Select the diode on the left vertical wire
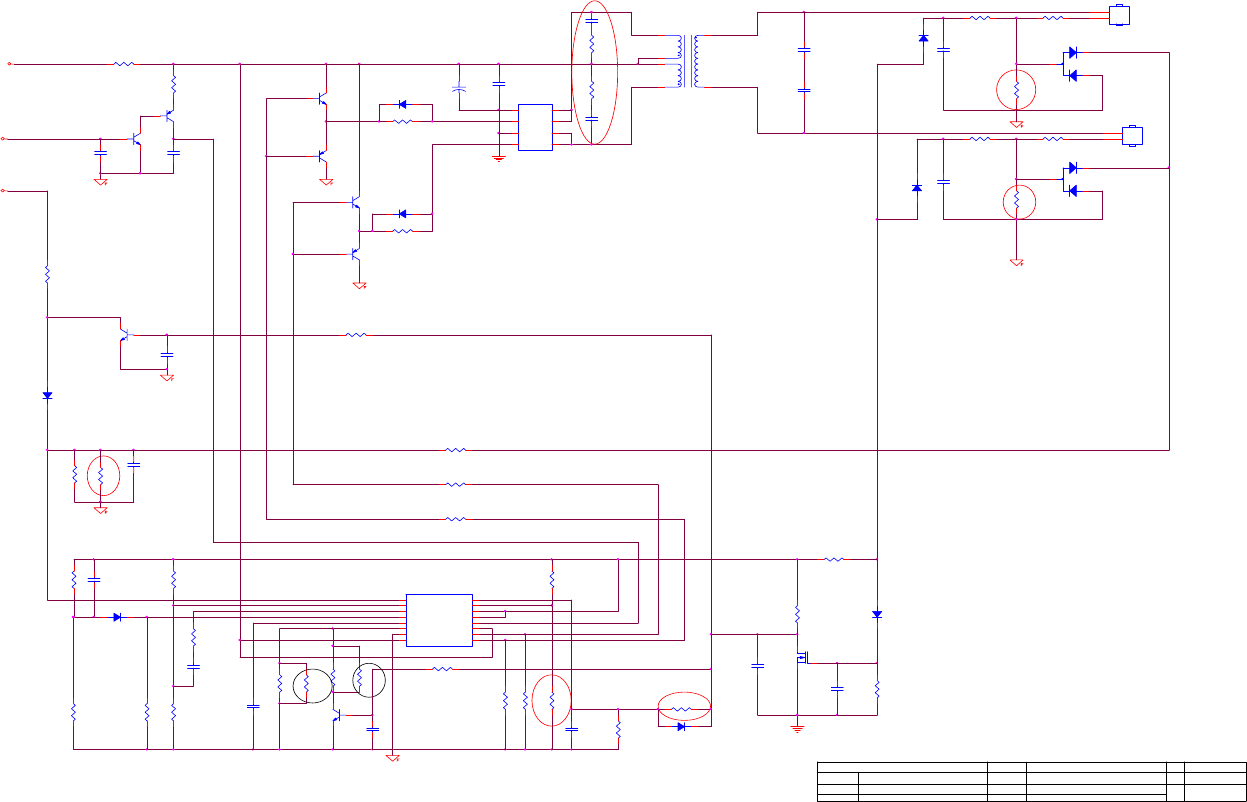 [x=47, y=395]
